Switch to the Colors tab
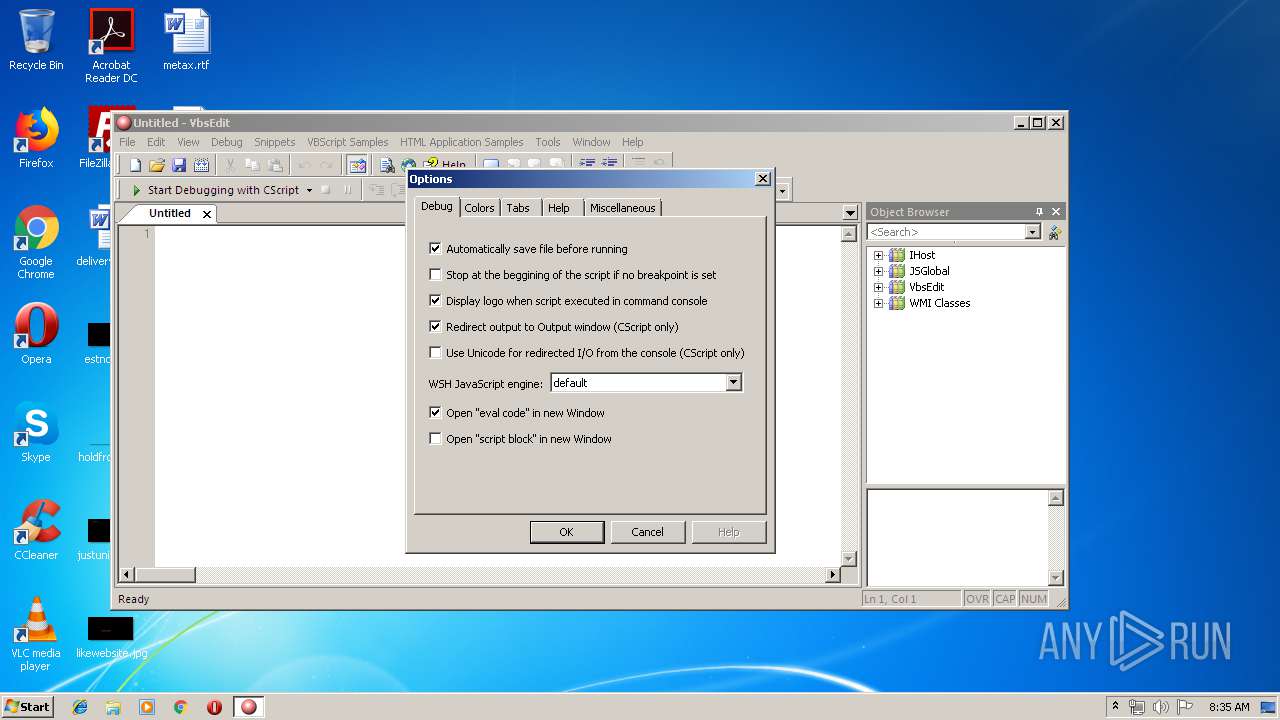 479,208
